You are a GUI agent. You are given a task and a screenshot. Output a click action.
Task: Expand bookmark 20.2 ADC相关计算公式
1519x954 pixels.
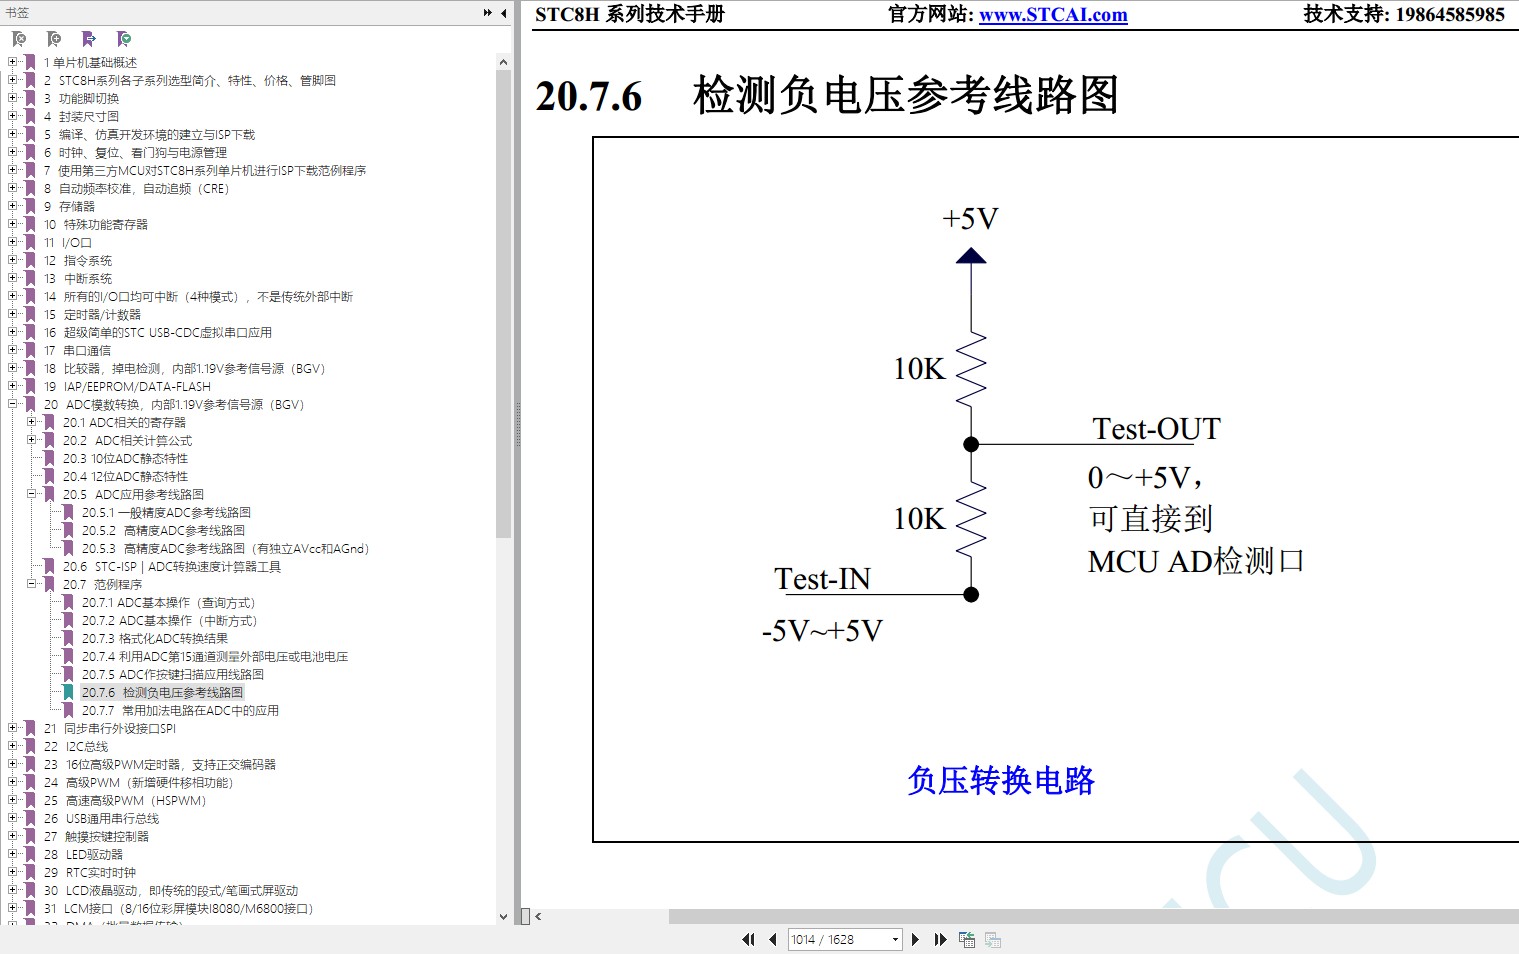point(31,440)
